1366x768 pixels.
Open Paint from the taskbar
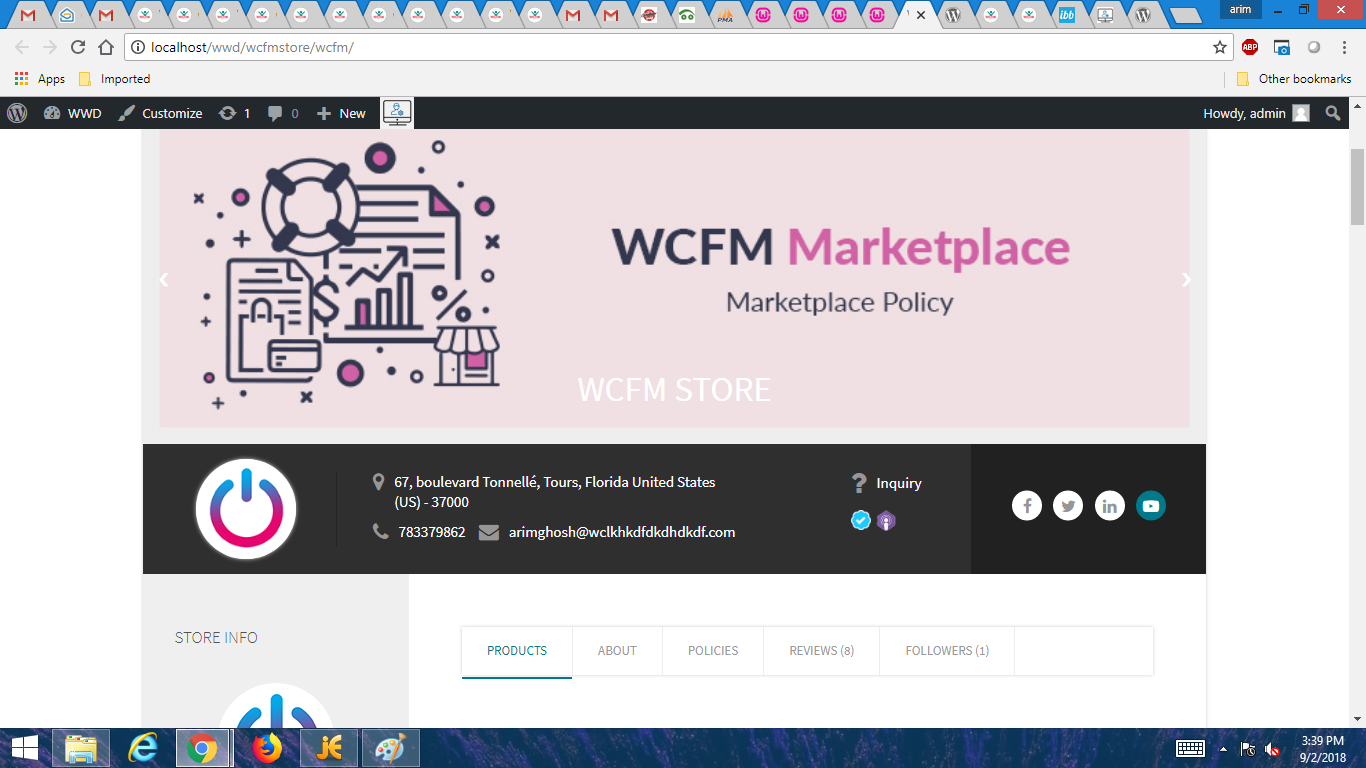coord(391,748)
